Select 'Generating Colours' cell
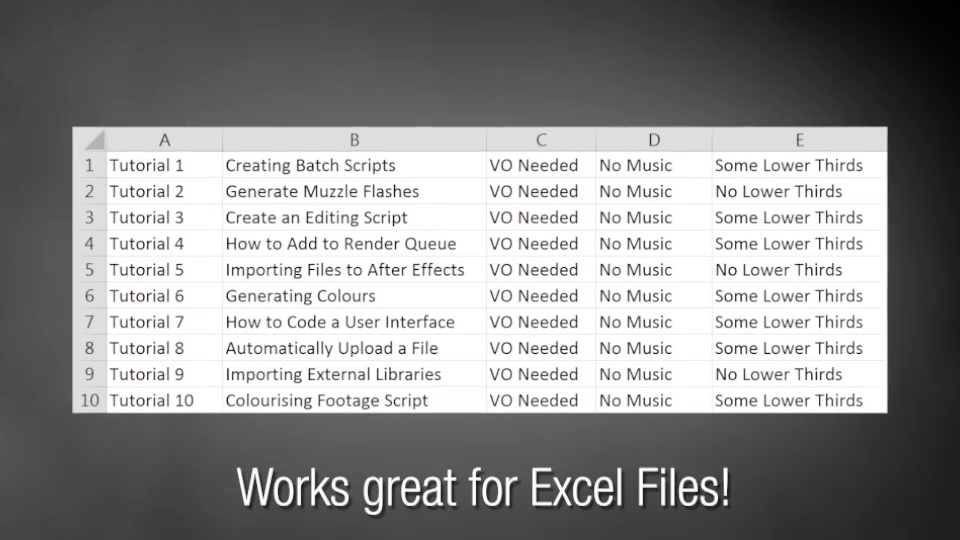 354,296
